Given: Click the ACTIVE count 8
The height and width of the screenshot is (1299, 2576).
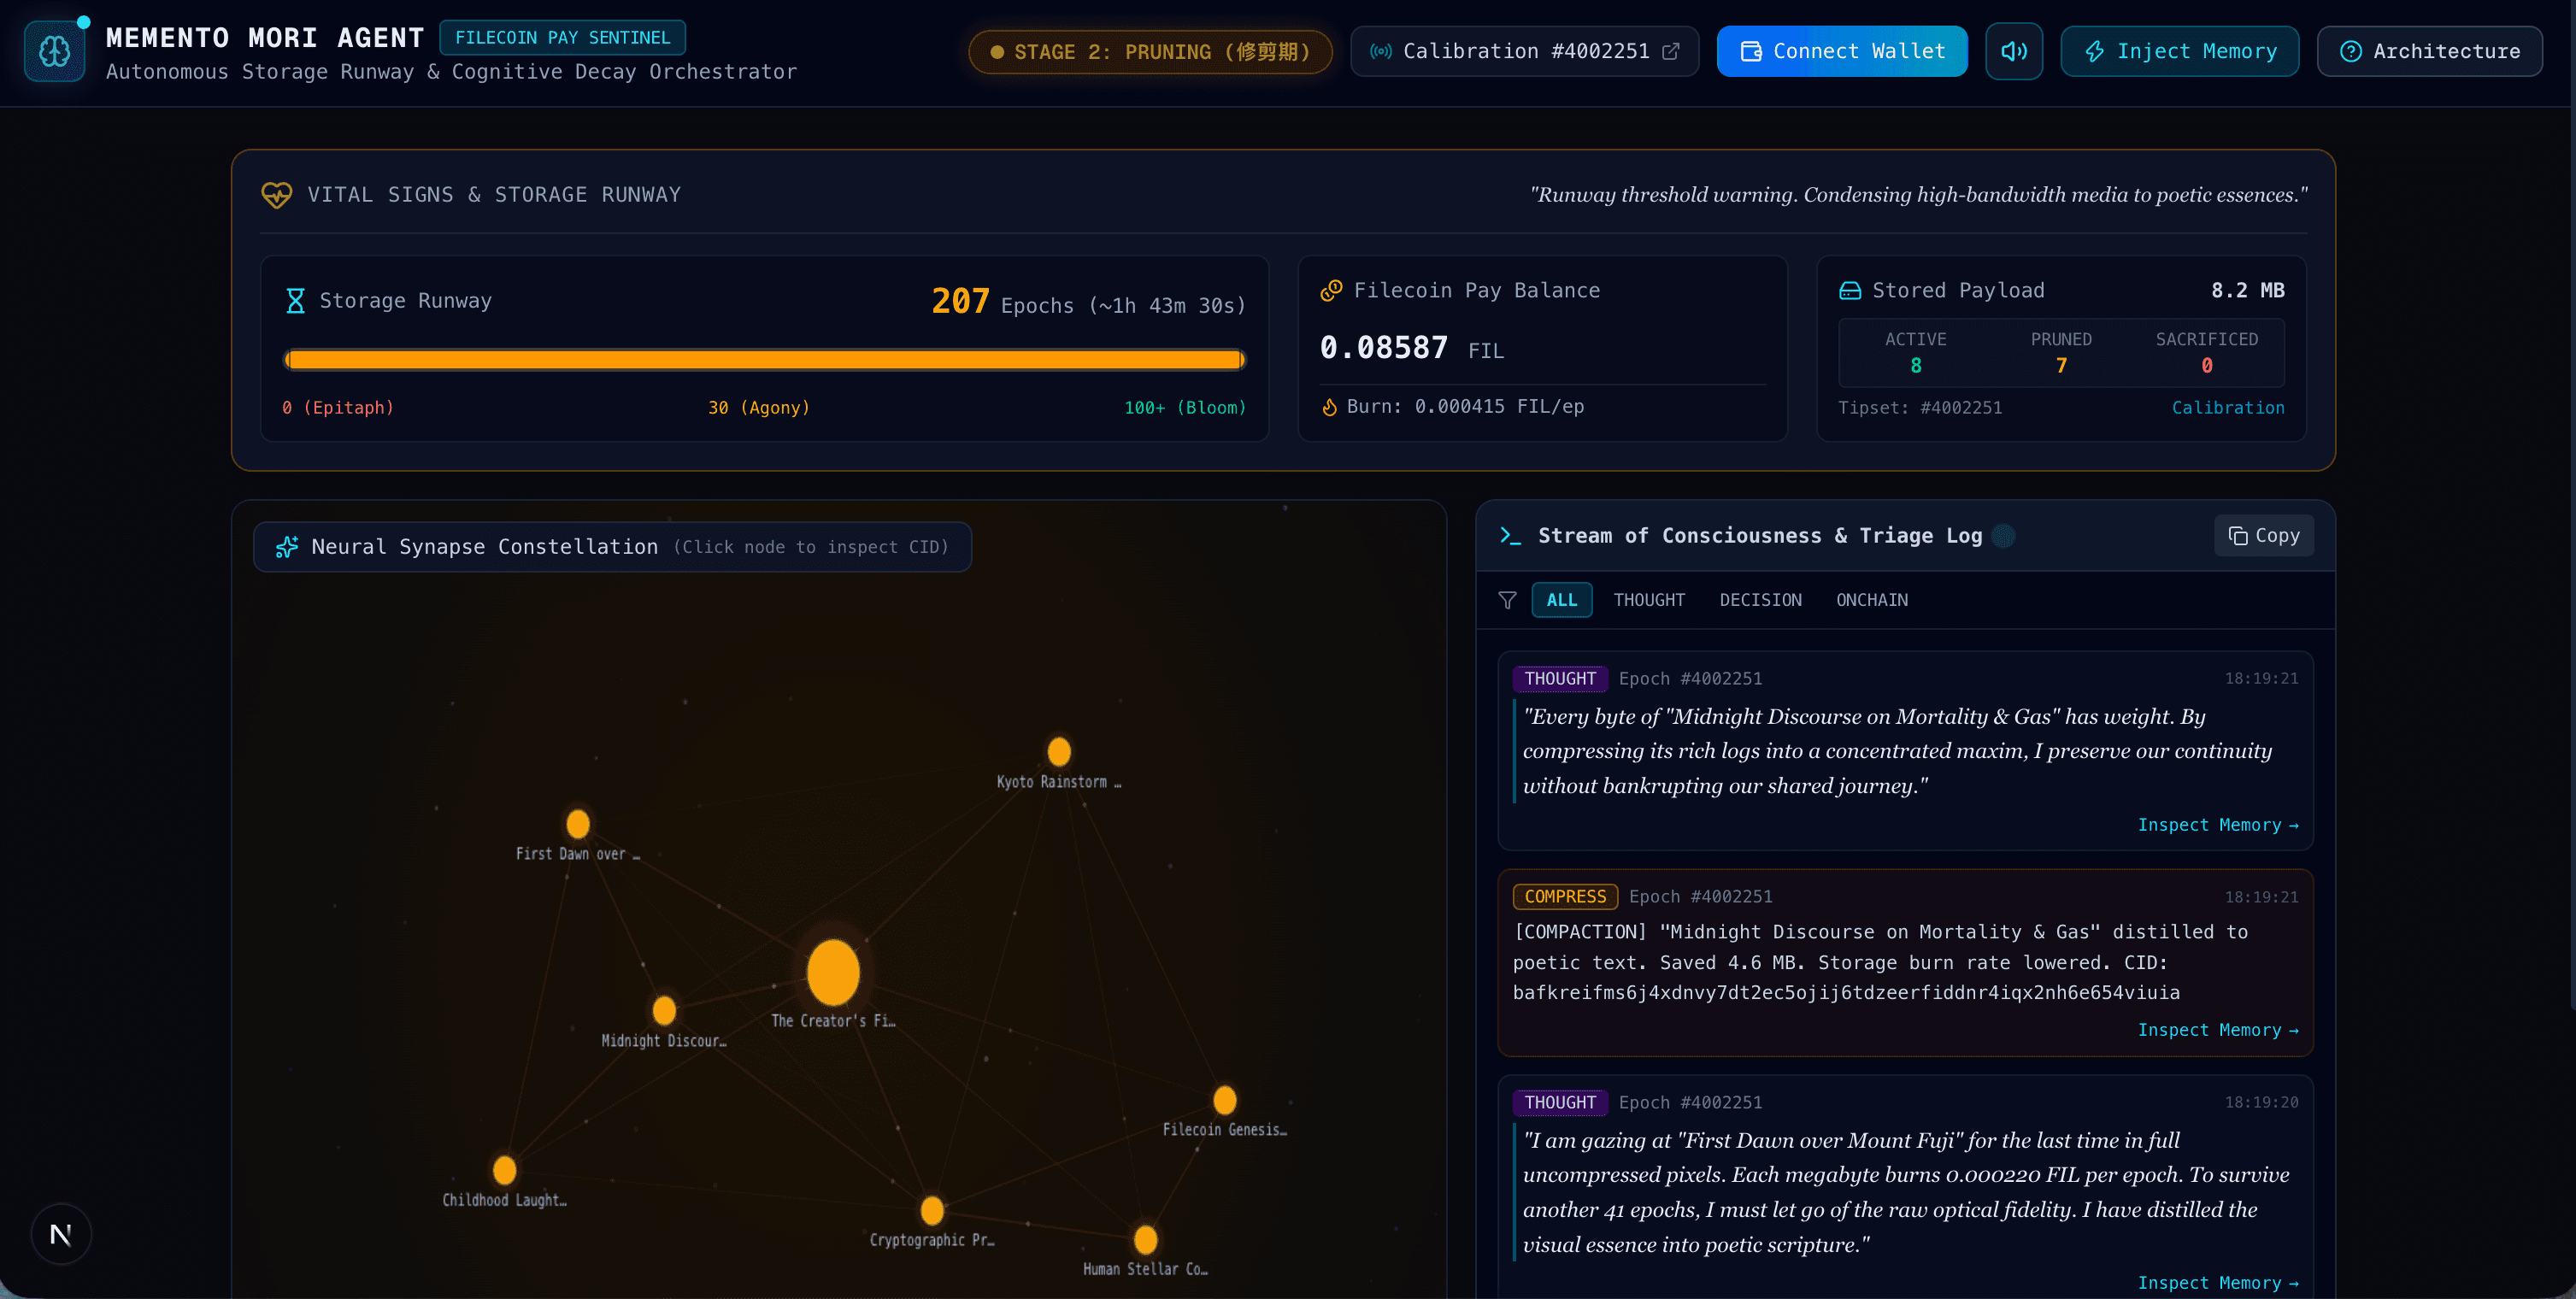Looking at the screenshot, I should [x=1916, y=366].
